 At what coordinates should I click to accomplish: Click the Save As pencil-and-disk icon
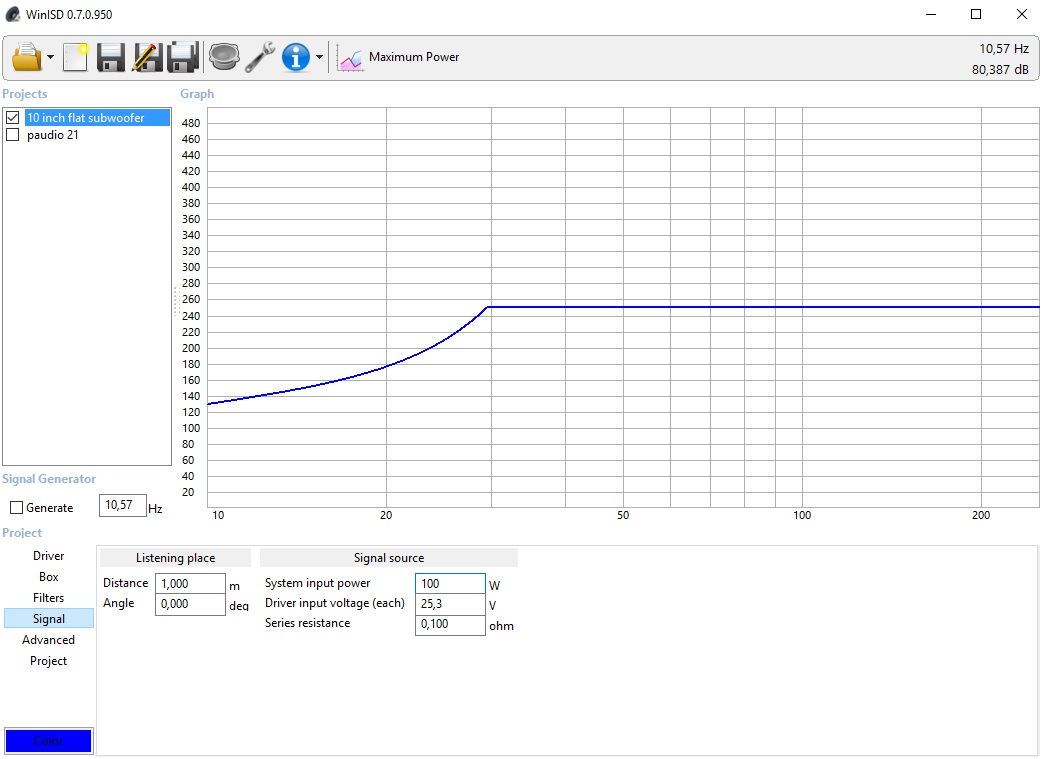pos(147,57)
